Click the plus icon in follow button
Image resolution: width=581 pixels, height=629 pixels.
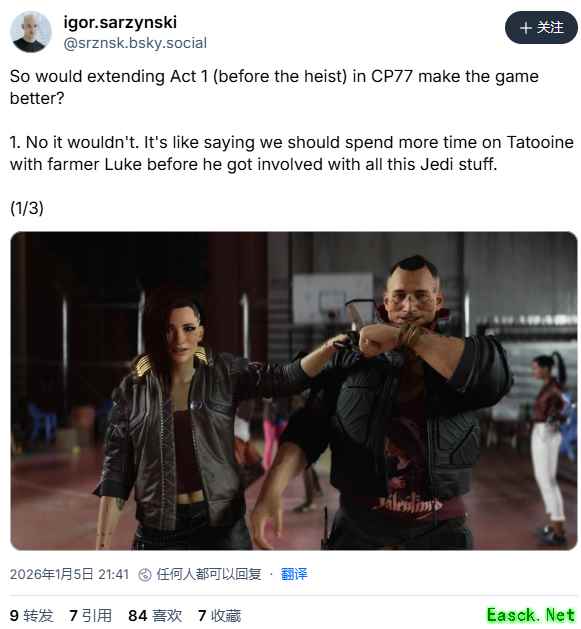[526, 28]
